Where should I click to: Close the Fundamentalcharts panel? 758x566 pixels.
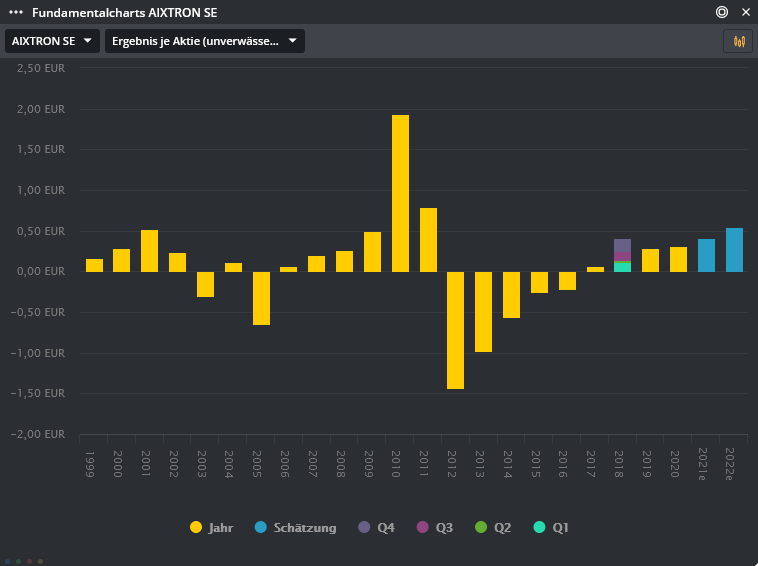746,12
